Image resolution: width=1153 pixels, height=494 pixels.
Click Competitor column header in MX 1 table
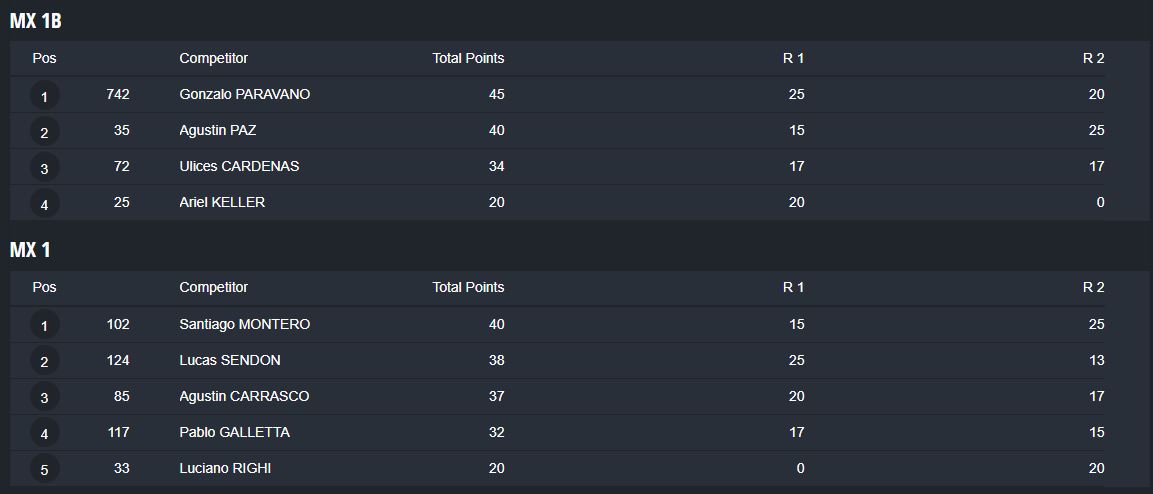tap(213, 287)
